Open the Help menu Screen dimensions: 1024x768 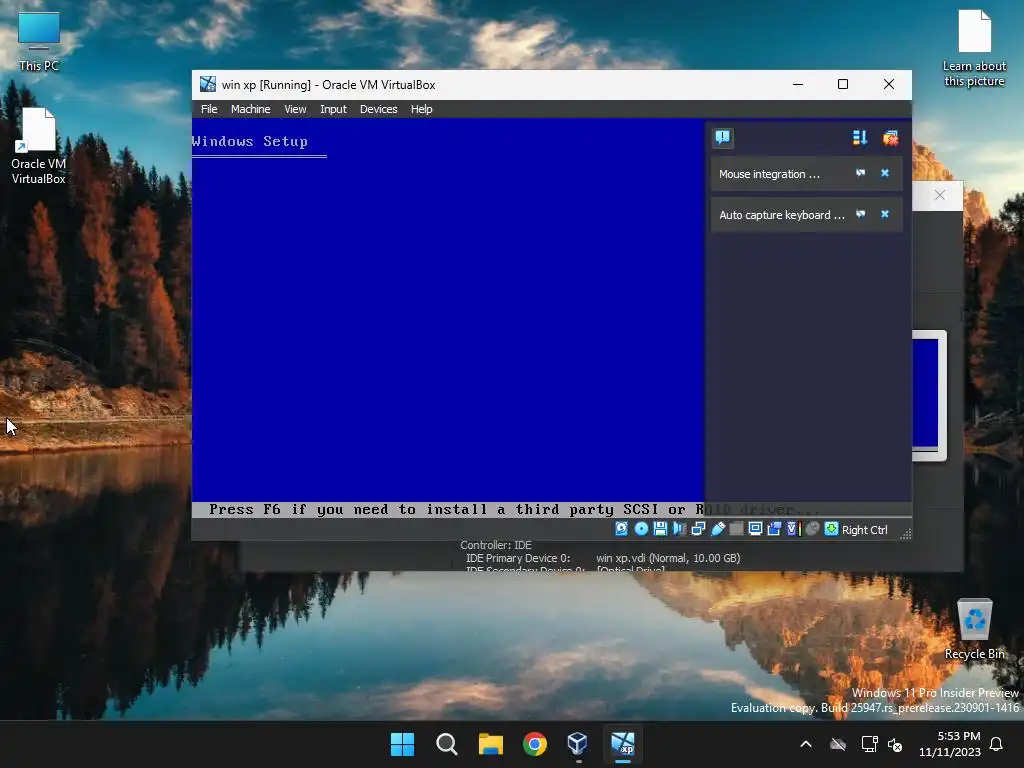[x=421, y=109]
